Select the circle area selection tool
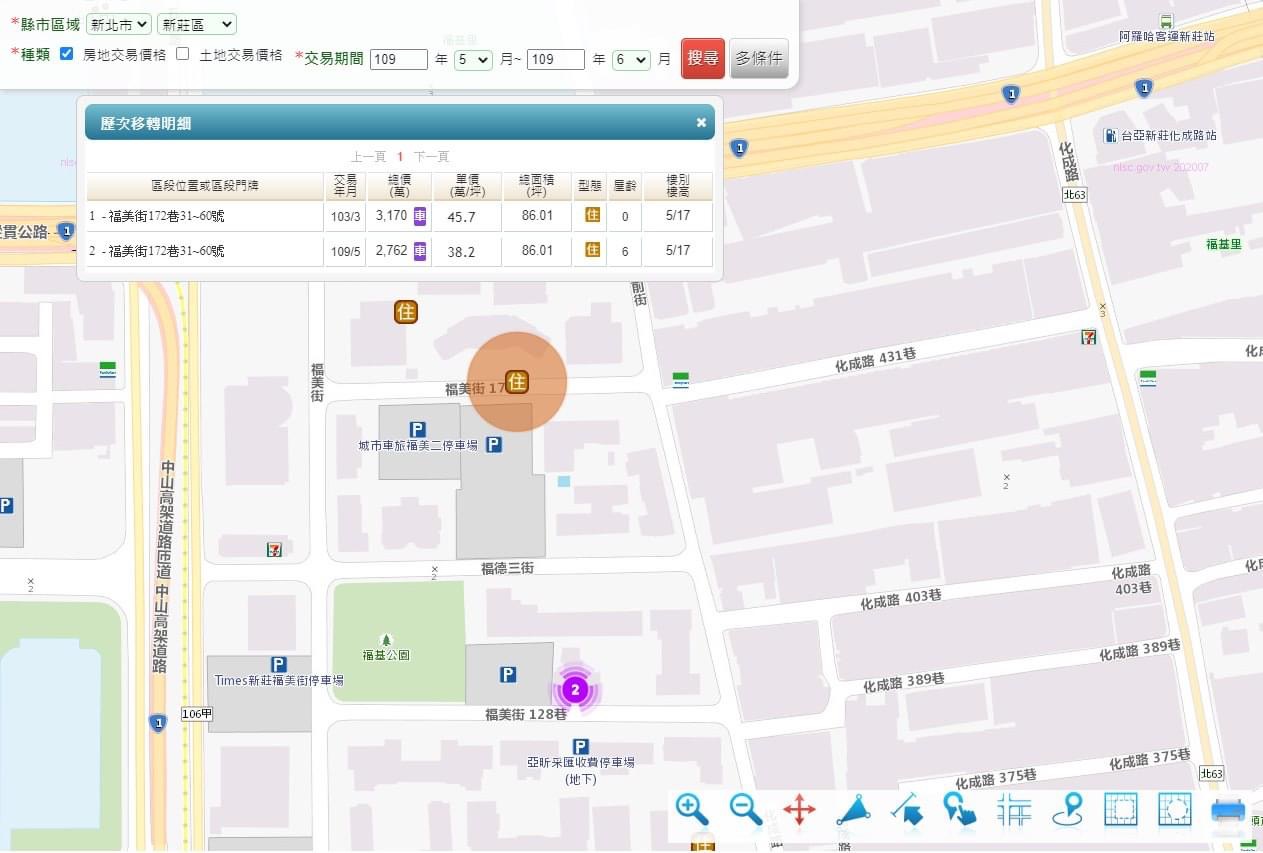This screenshot has height=853, width=1263. (x=1175, y=809)
